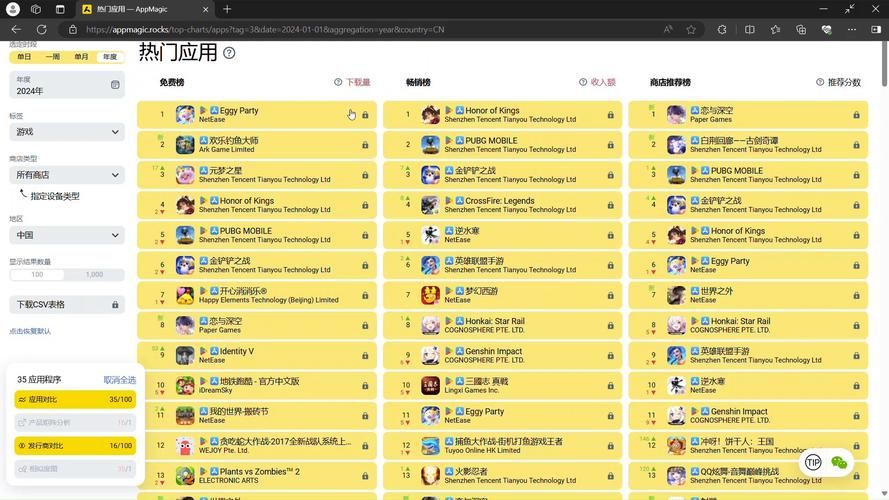Open the tab actions menu icon
Viewport: 889px width, 500px height.
click(x=60, y=9)
